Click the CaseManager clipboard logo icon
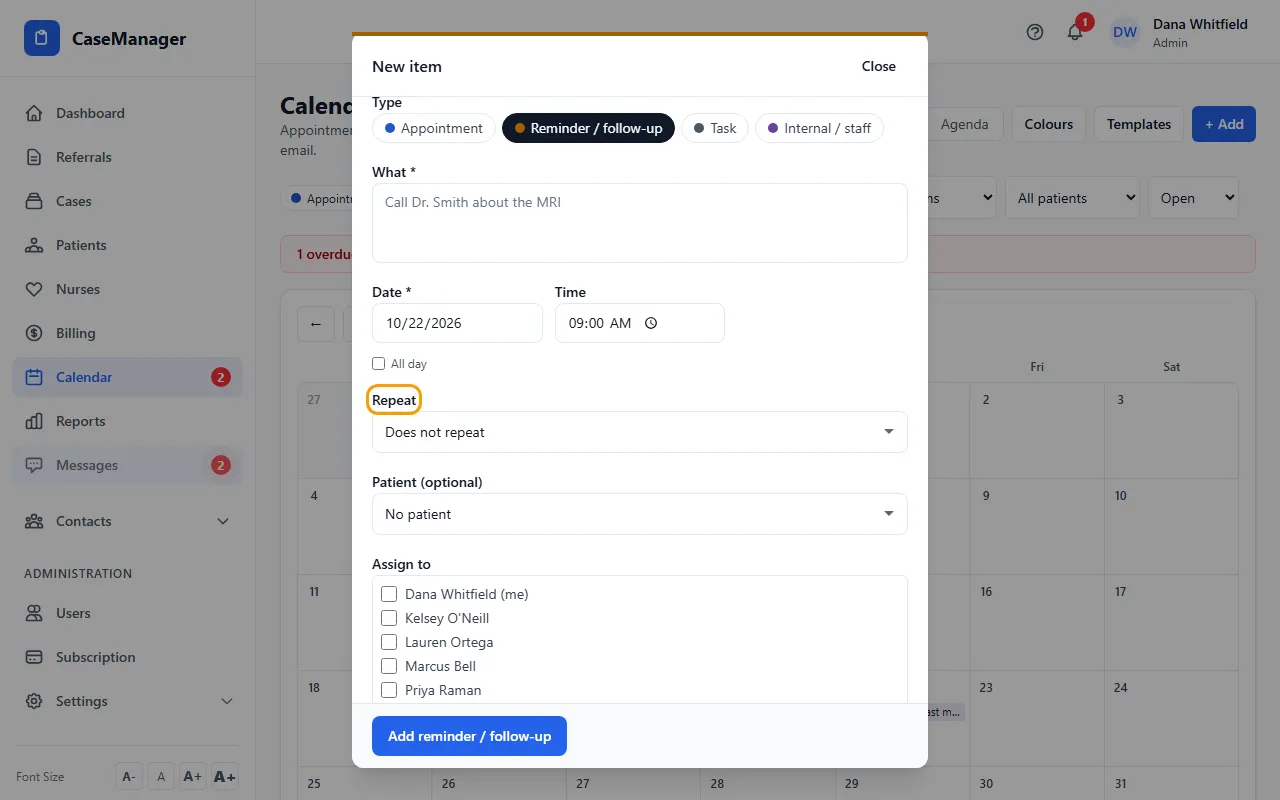Viewport: 1280px width, 800px height. pos(42,39)
